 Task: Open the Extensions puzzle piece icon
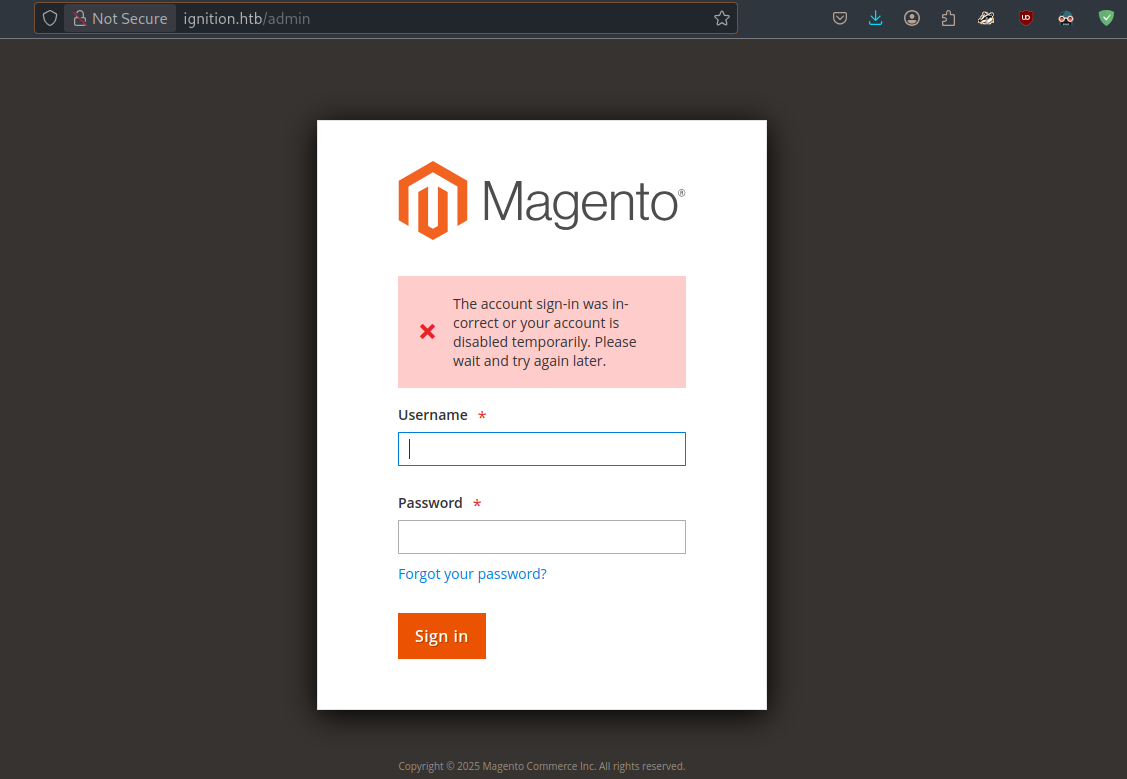point(949,19)
